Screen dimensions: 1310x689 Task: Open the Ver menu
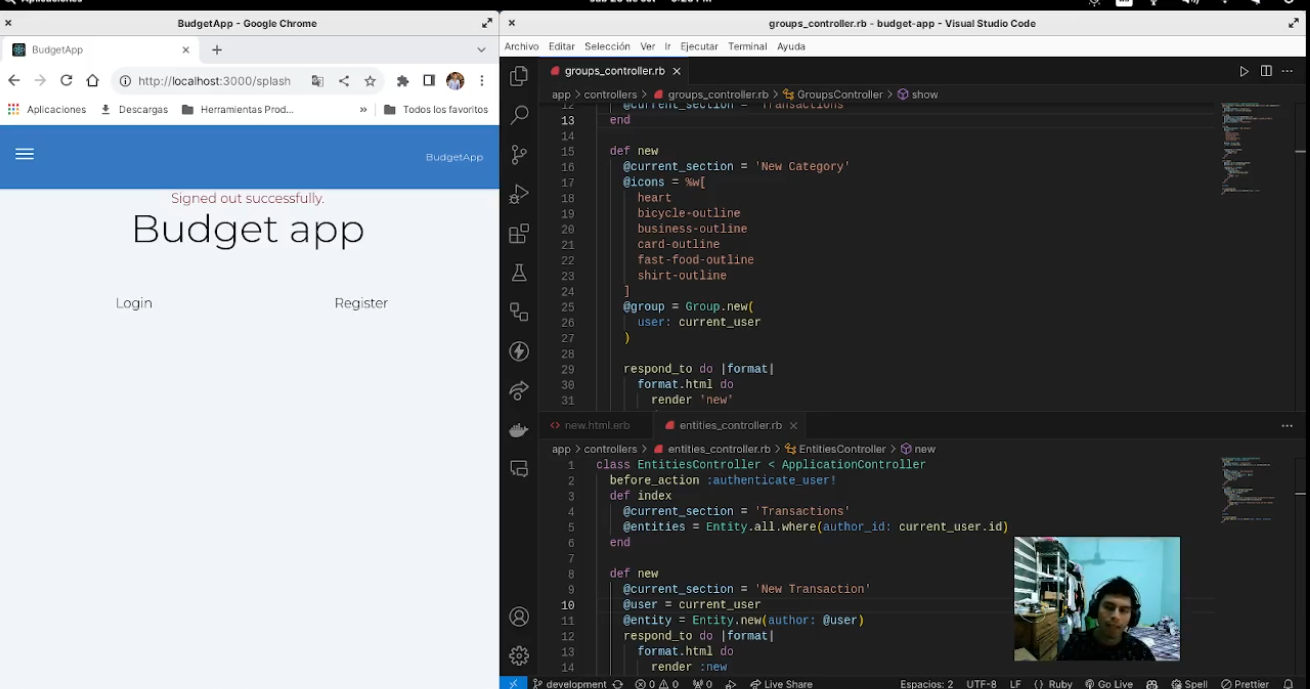click(647, 46)
